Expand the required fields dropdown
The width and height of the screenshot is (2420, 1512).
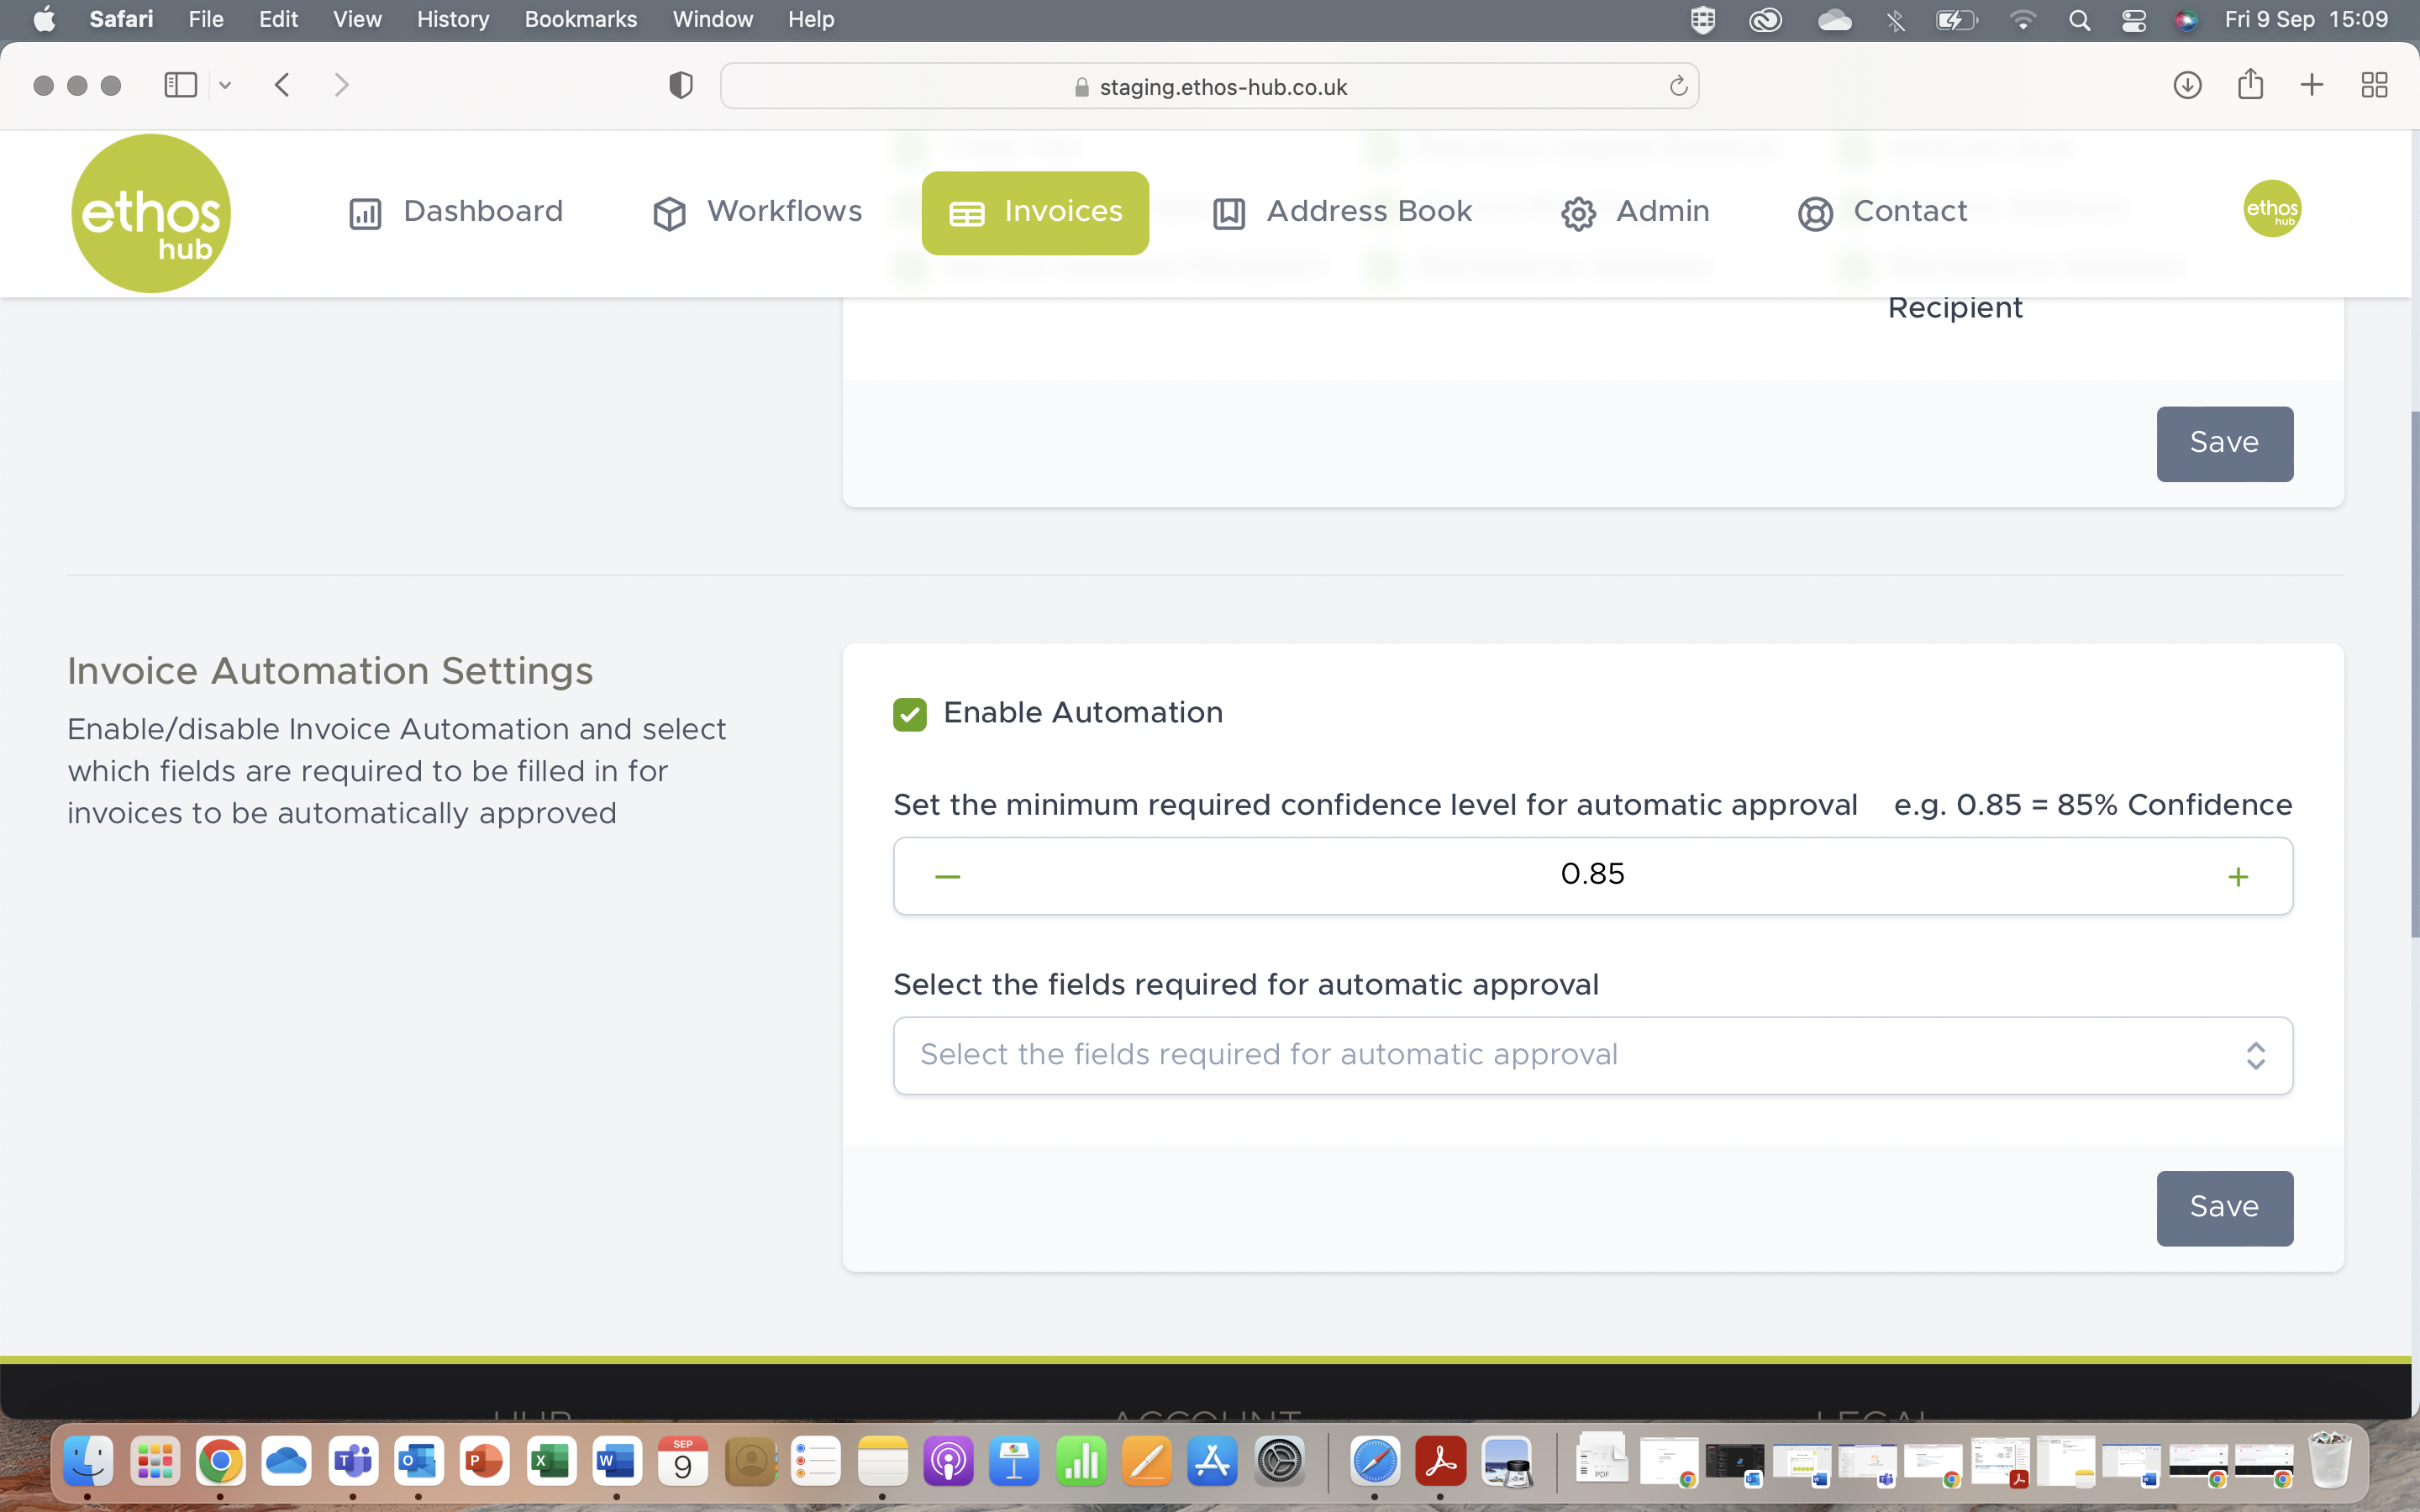point(1592,1056)
